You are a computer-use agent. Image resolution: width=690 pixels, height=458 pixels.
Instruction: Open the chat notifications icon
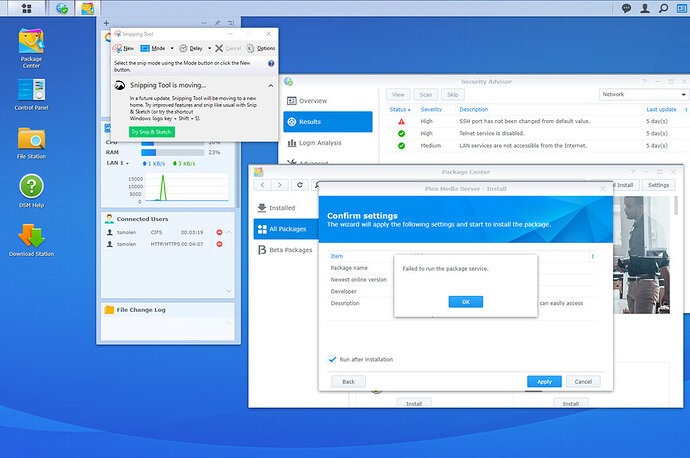626,8
